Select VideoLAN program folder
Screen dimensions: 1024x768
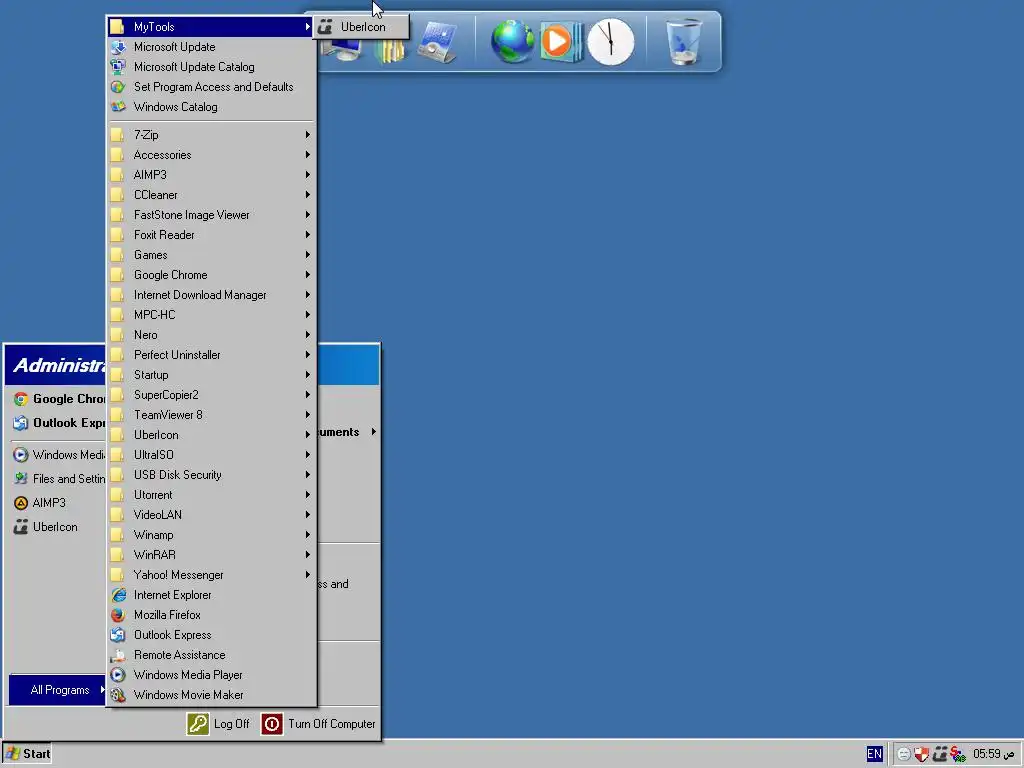tap(212, 515)
